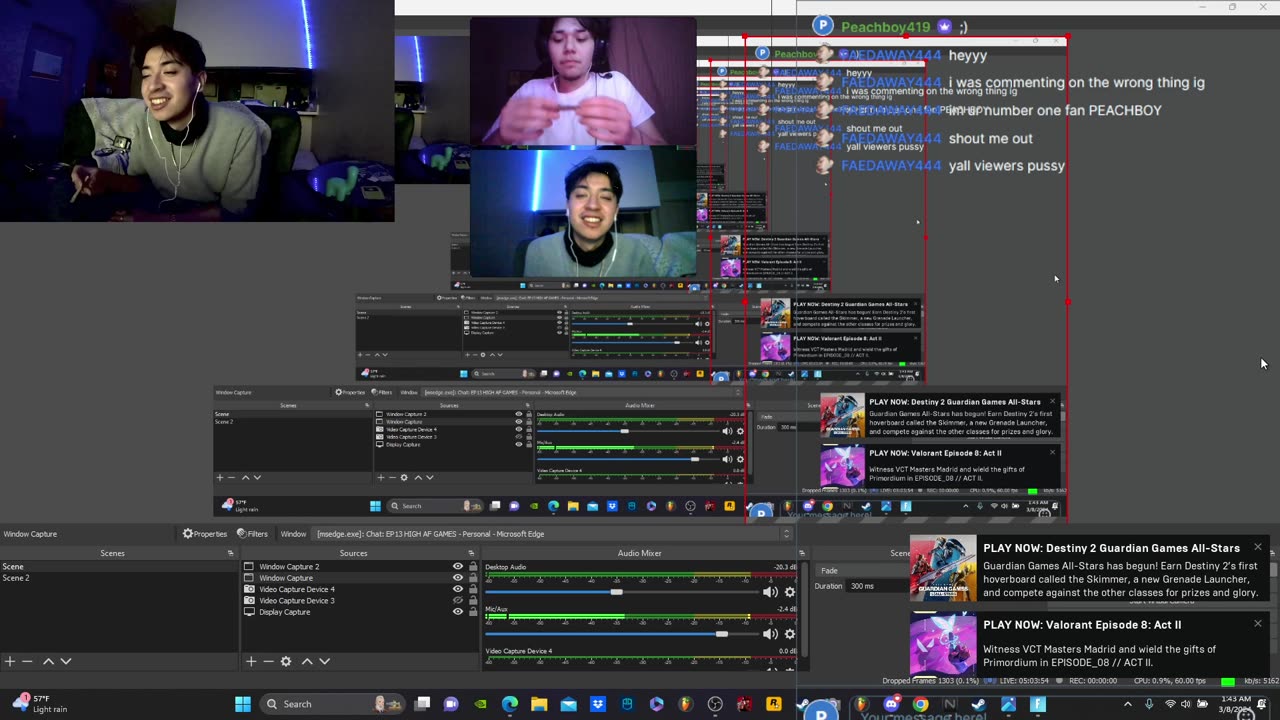Hide the Window Capture source

click(x=458, y=578)
